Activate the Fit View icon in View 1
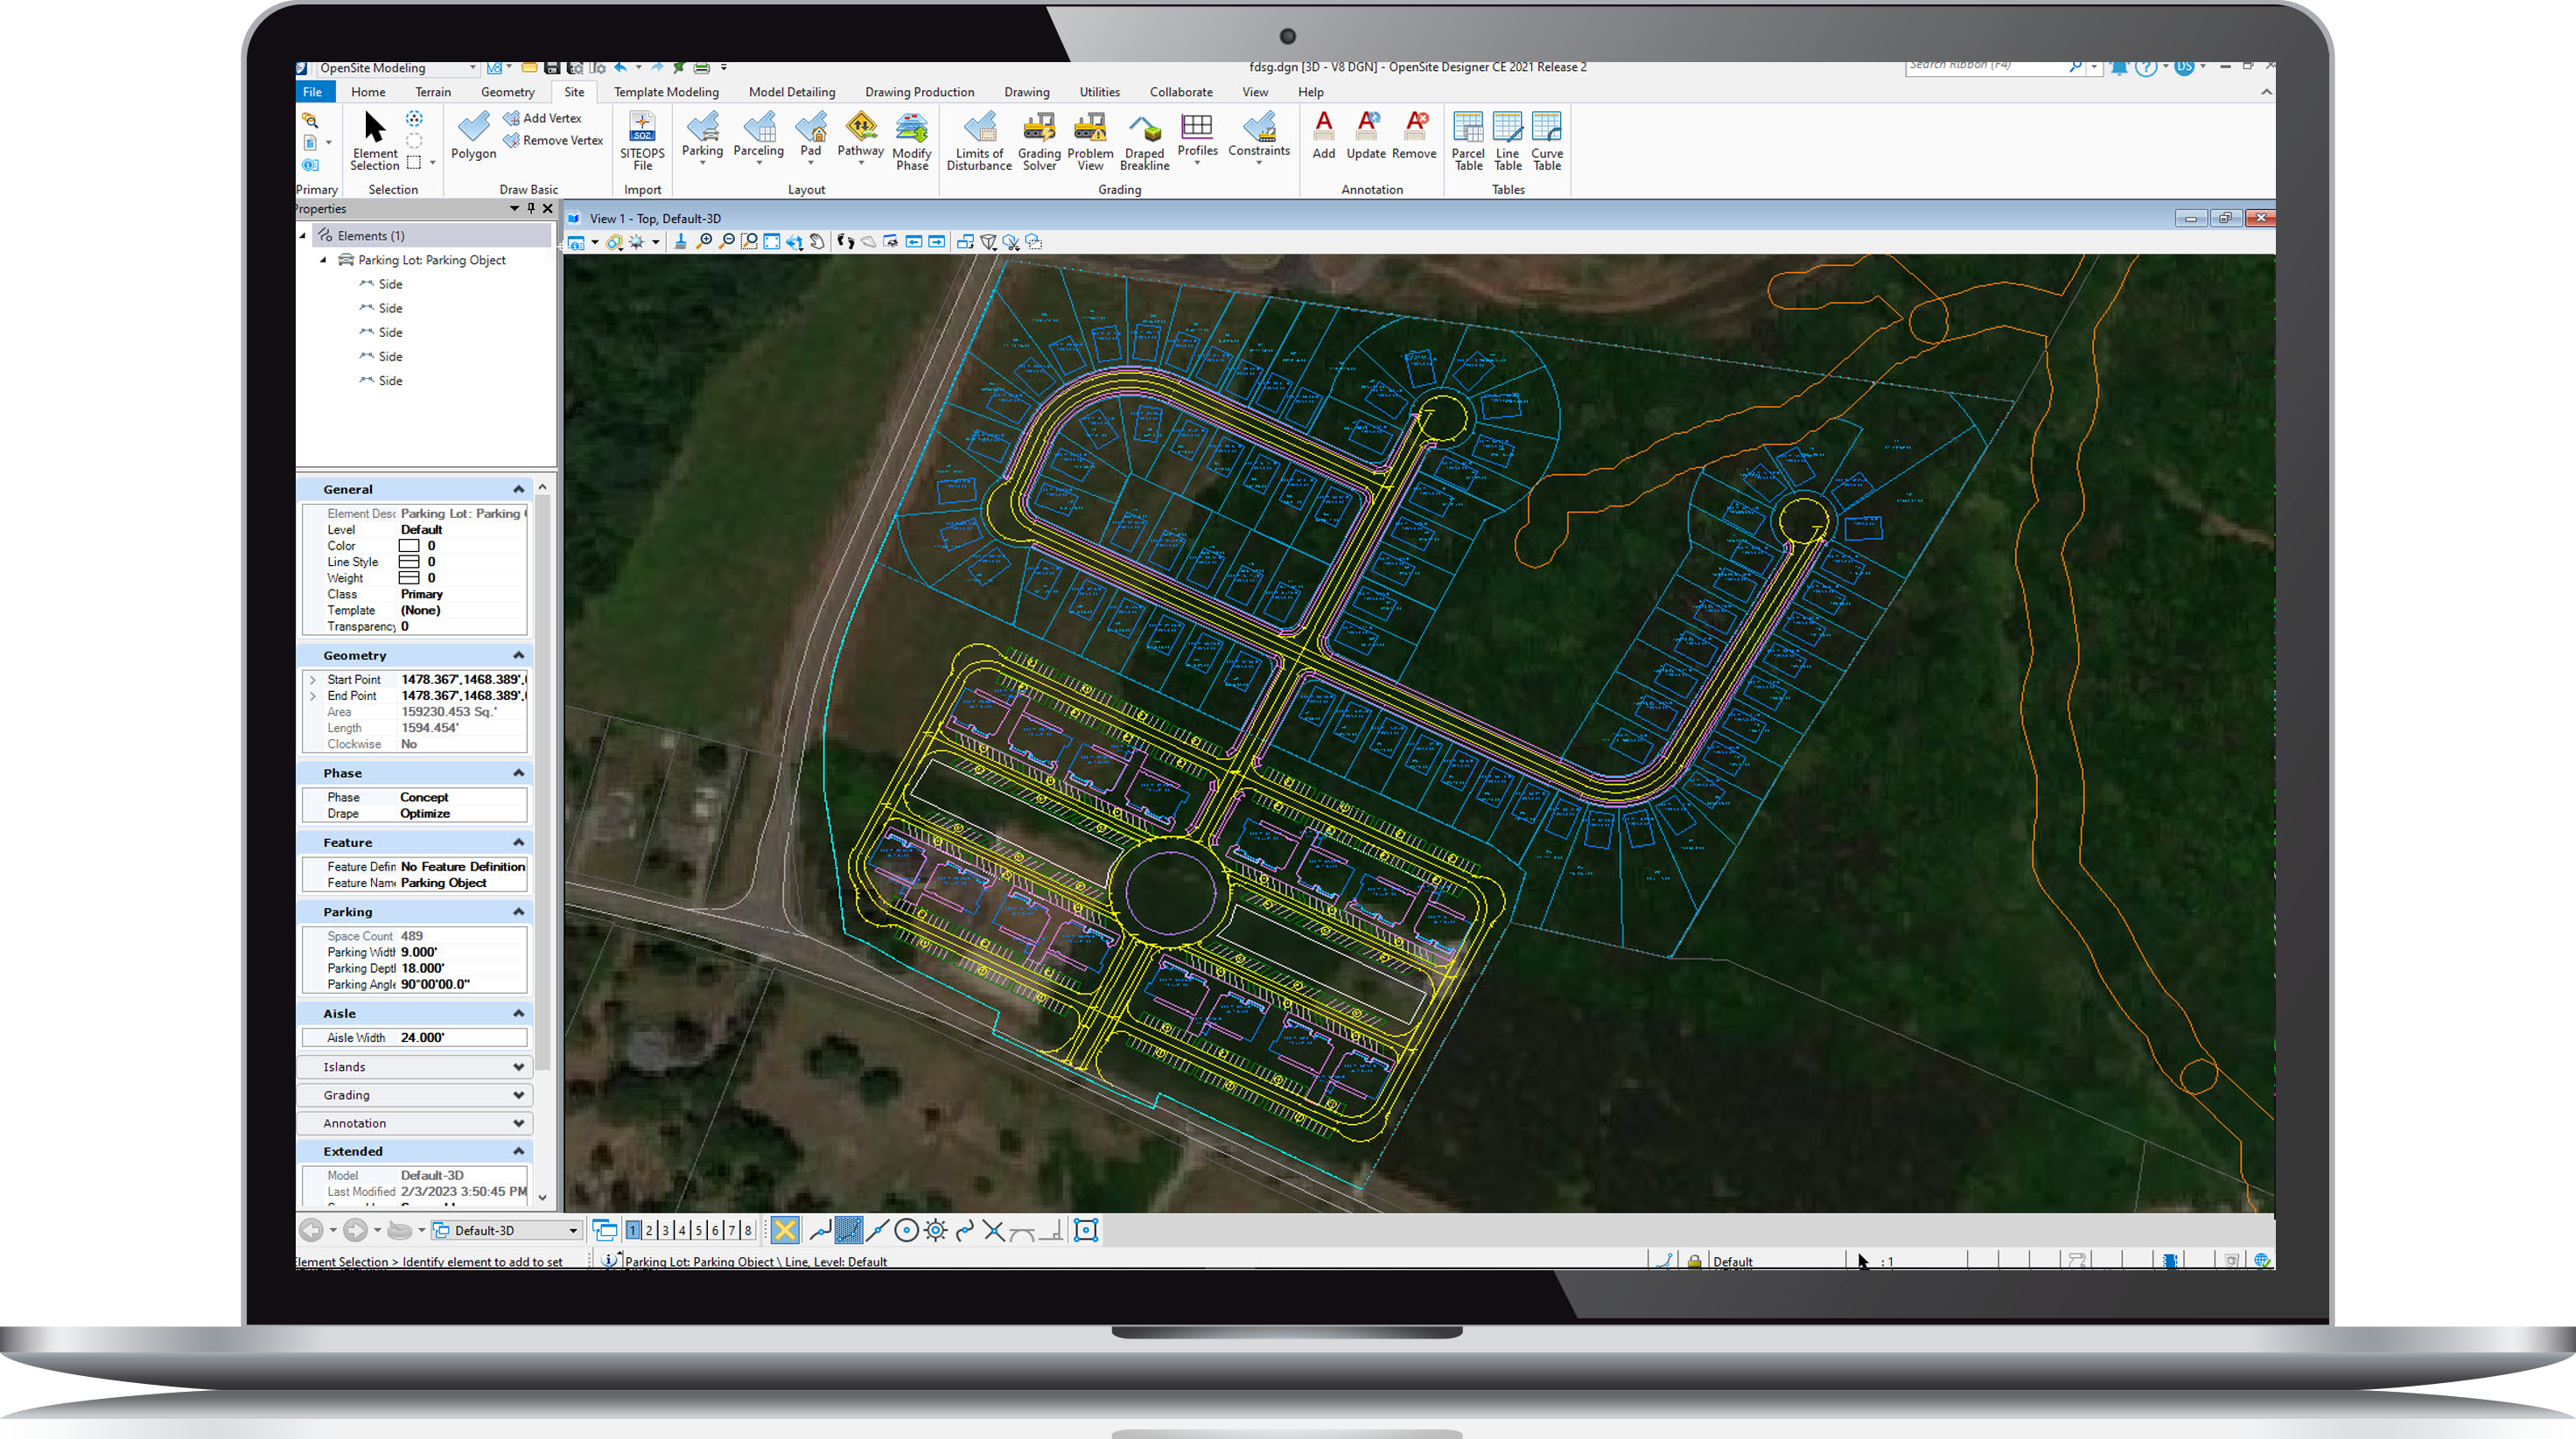This screenshot has width=2576, height=1439. tap(772, 242)
